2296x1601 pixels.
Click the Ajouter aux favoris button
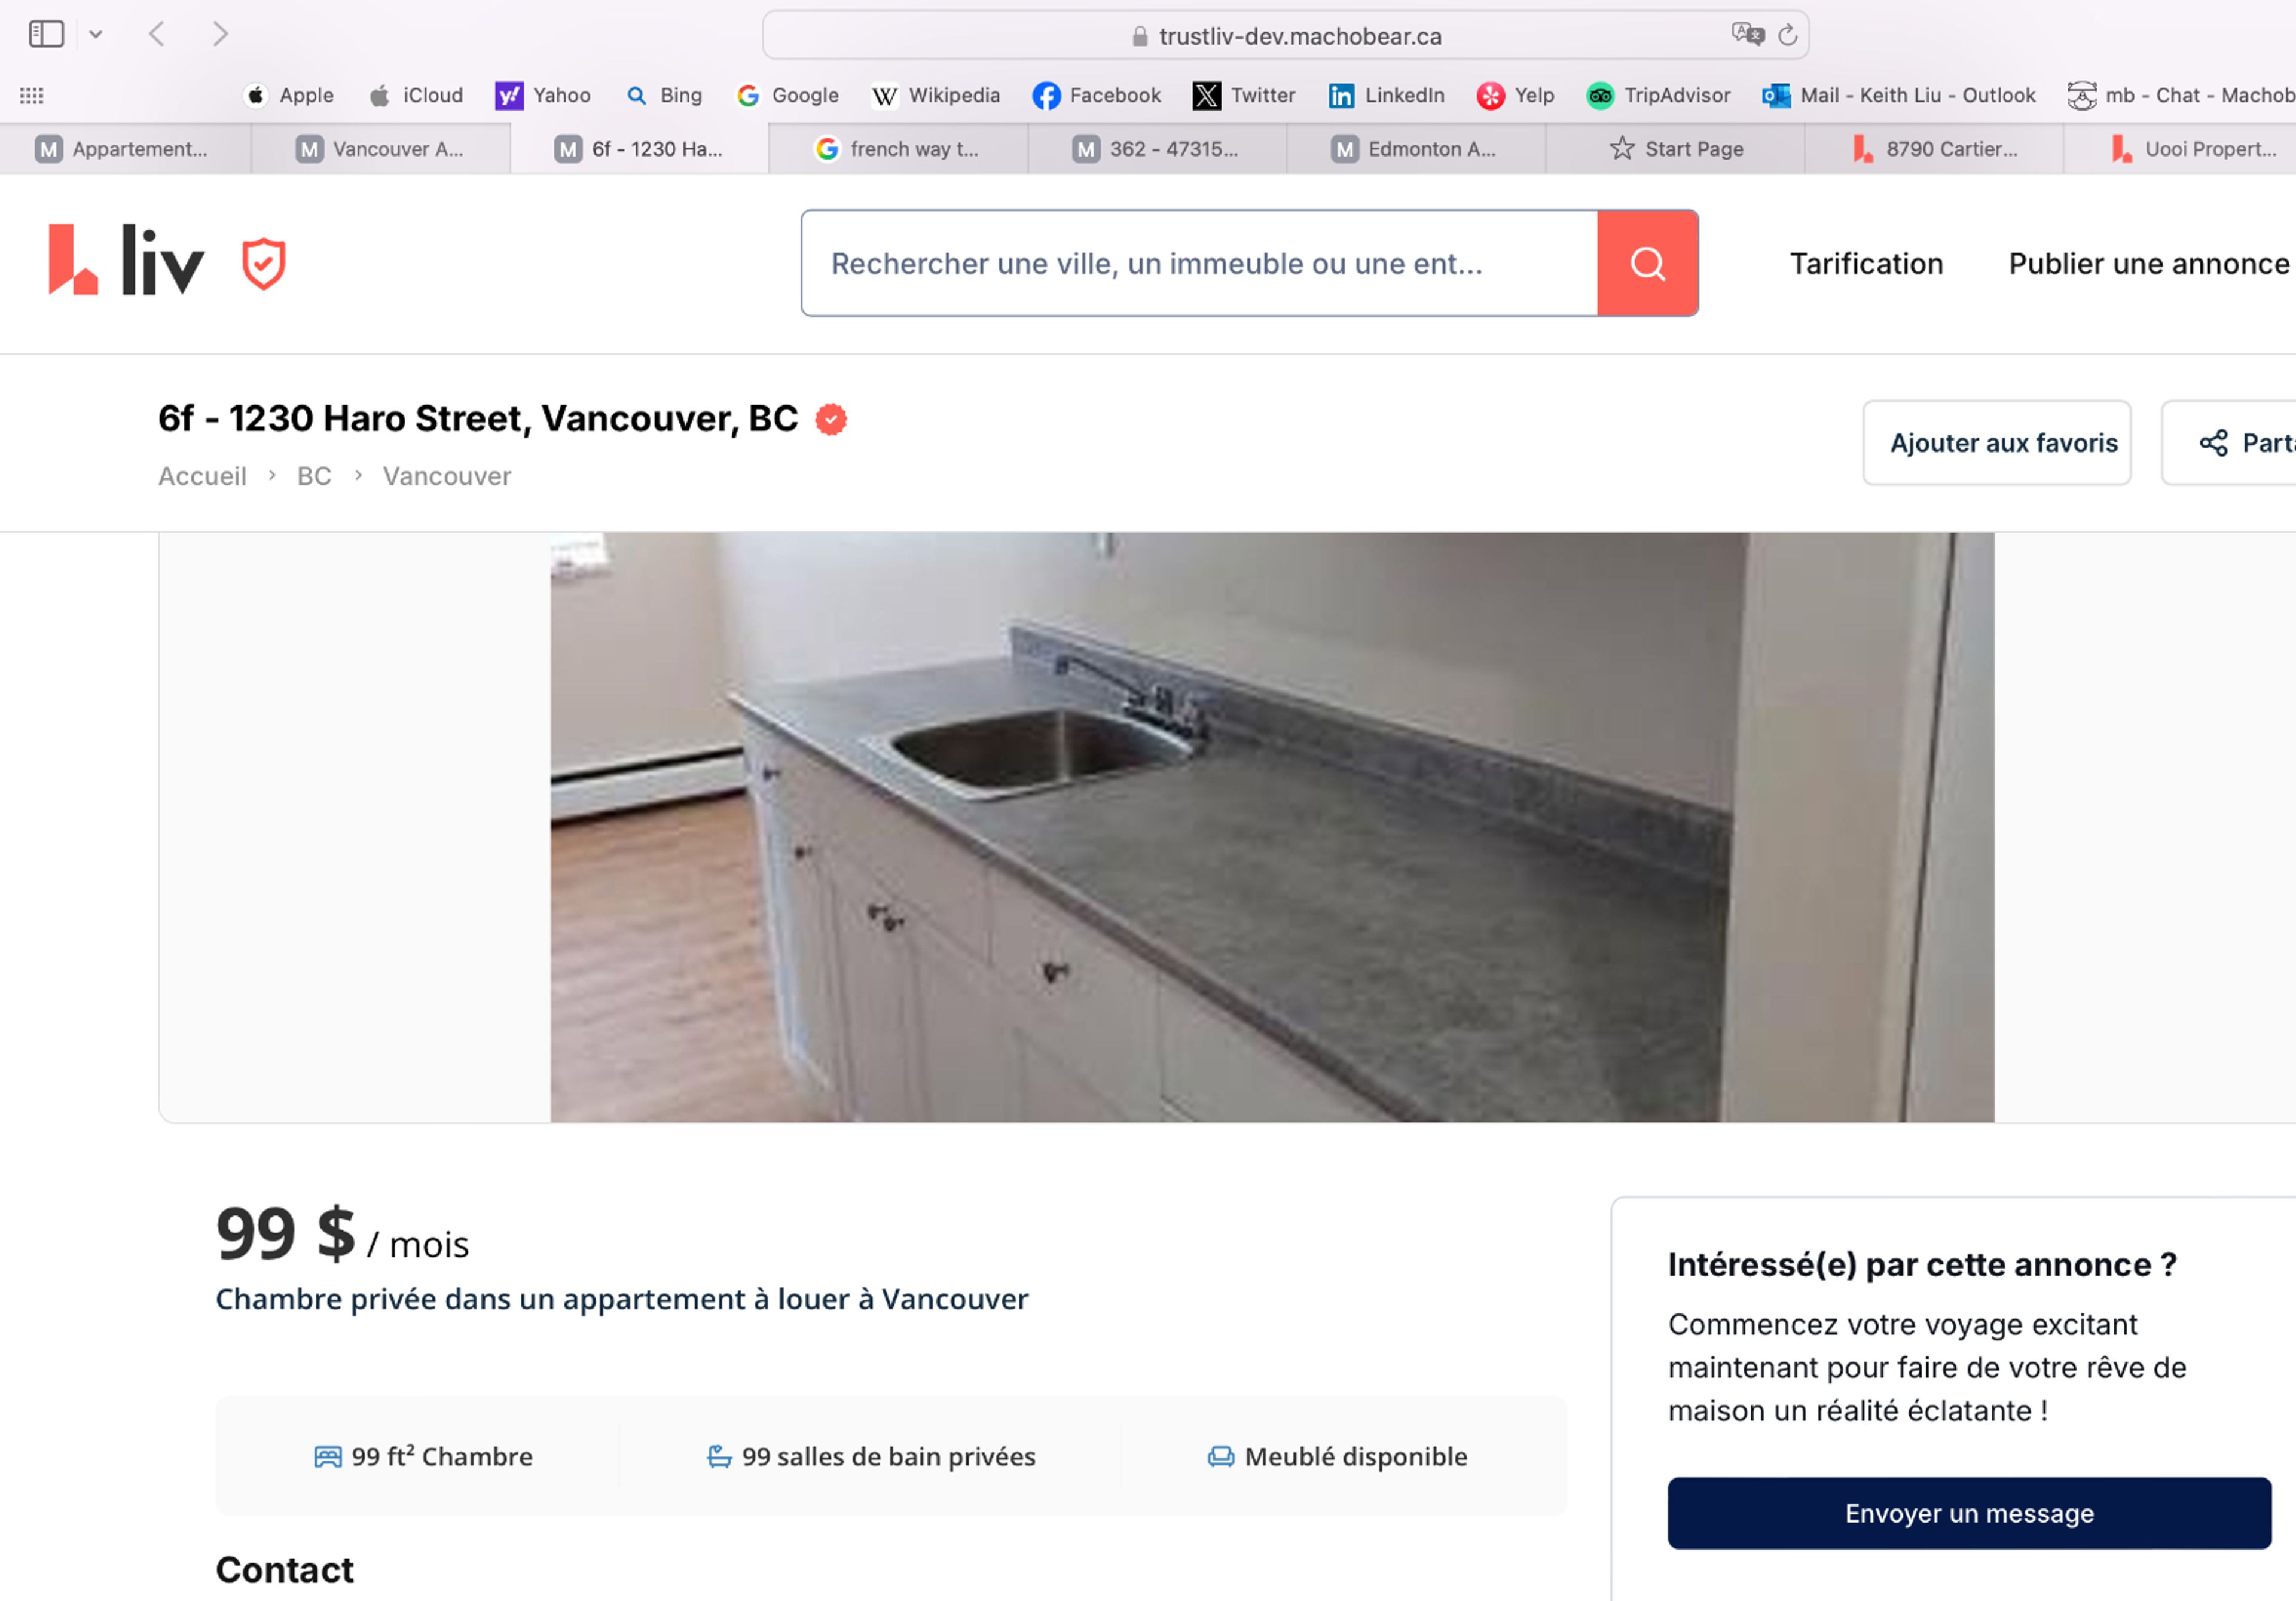coord(1996,442)
